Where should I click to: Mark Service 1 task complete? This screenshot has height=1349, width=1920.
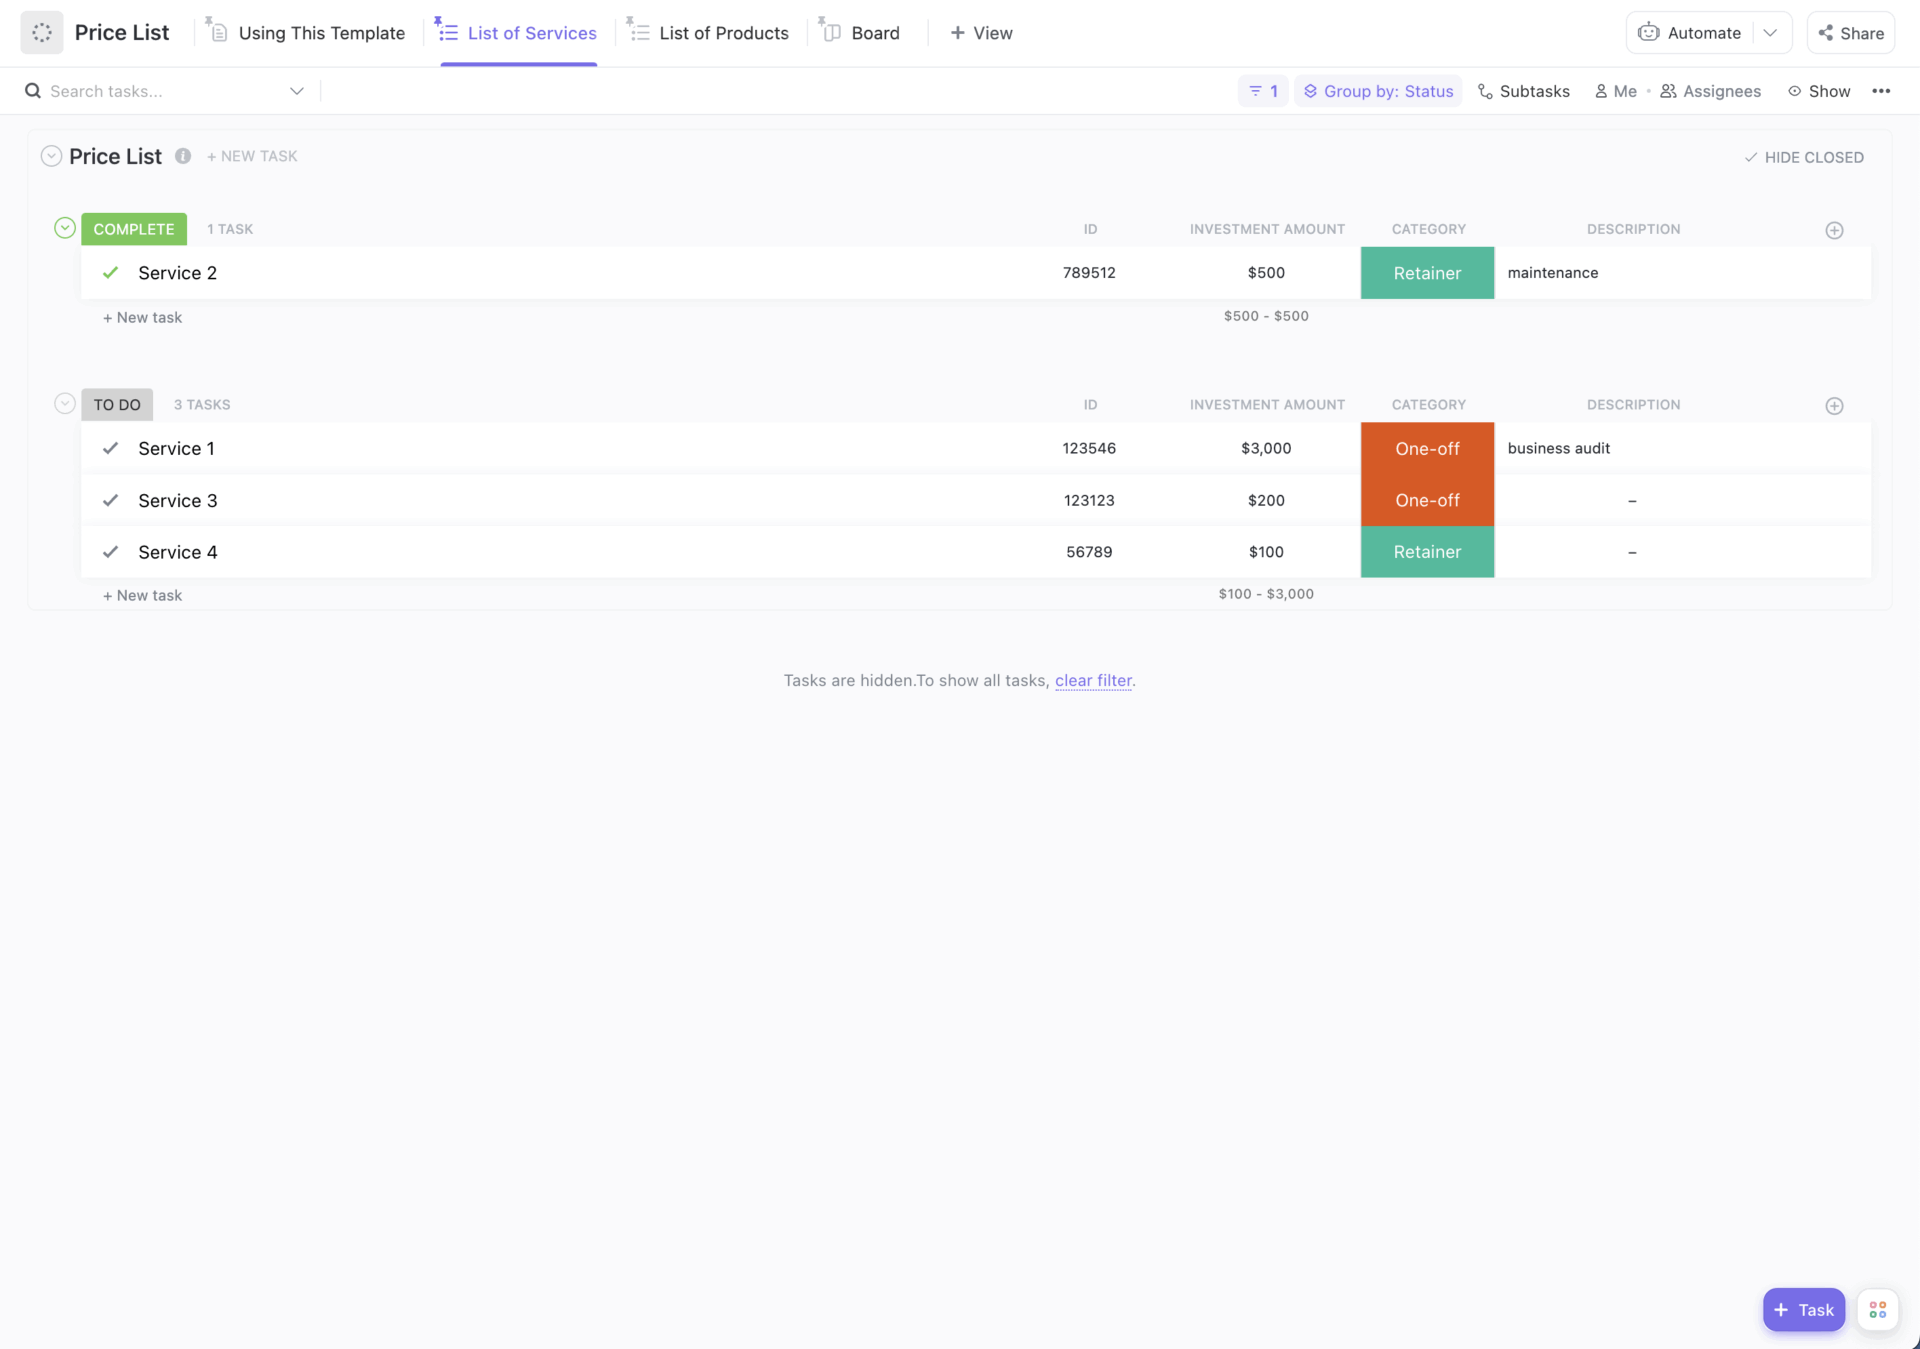(x=110, y=448)
